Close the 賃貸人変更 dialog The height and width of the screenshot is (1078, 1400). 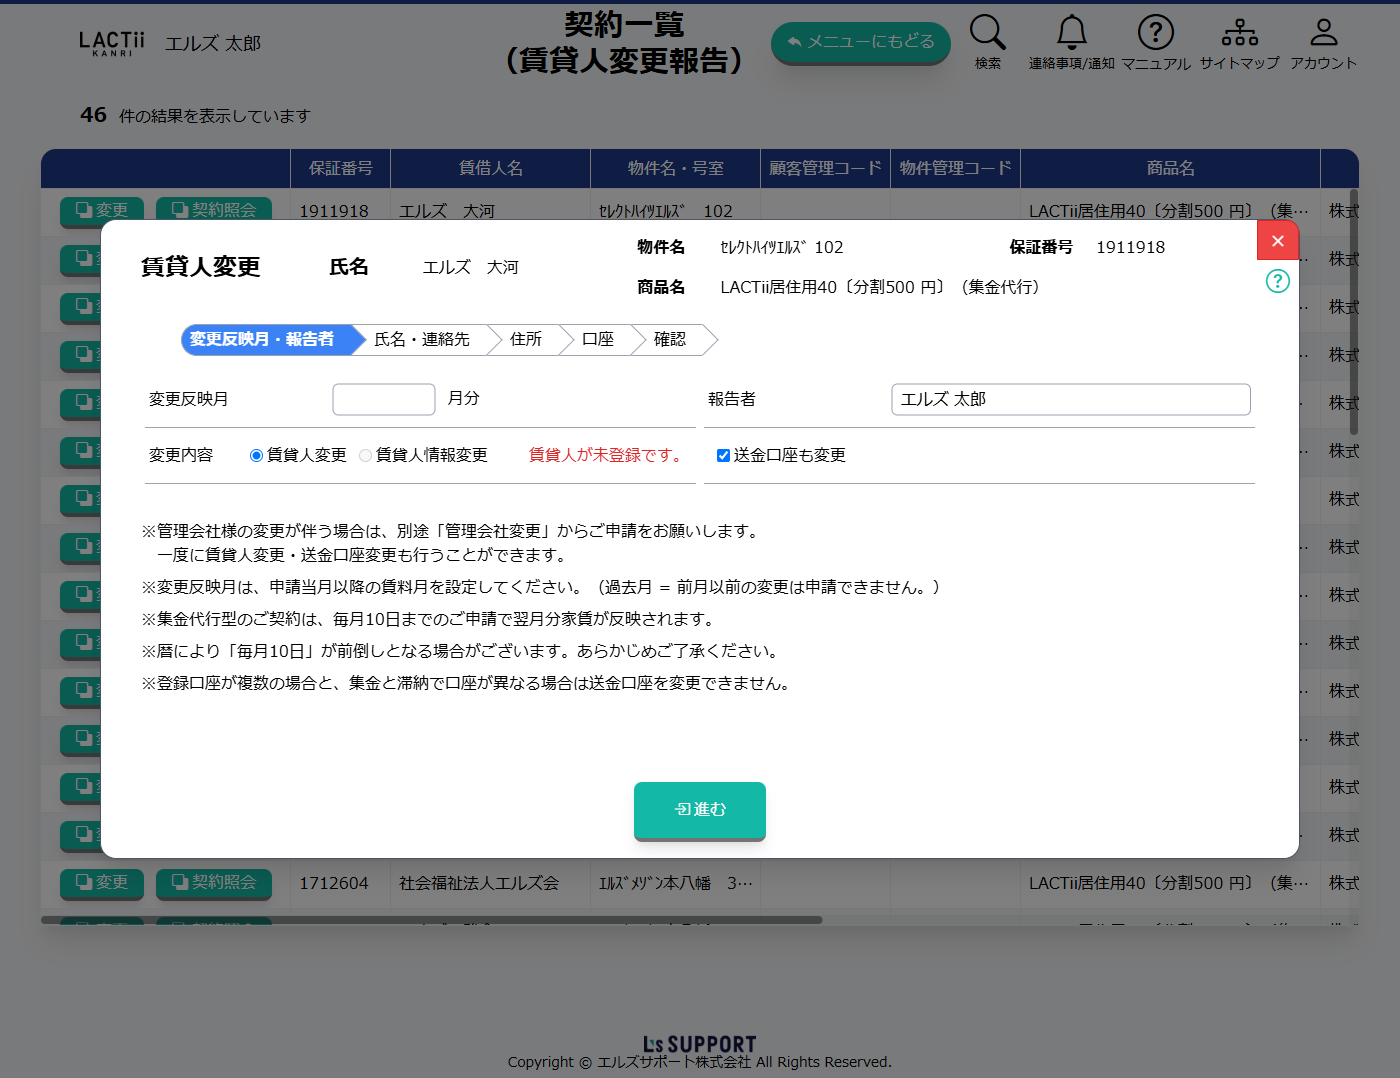coord(1277,241)
